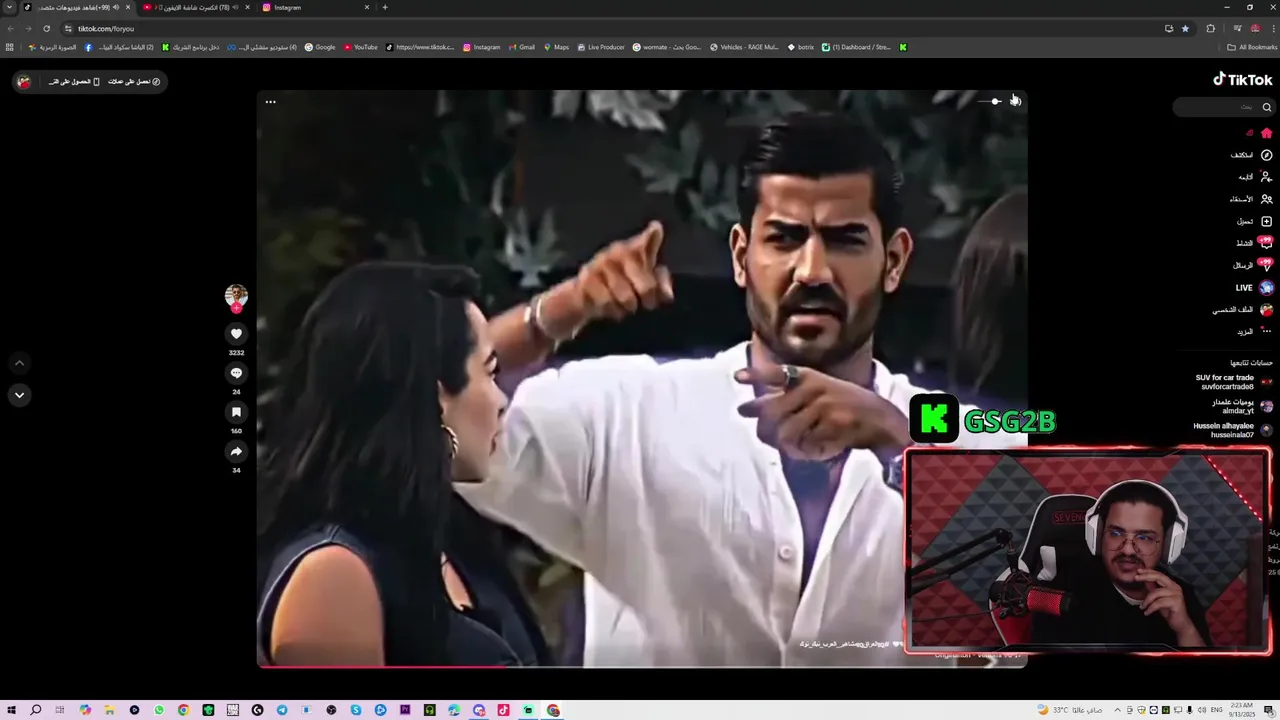Open the Google bookmark

[320, 47]
